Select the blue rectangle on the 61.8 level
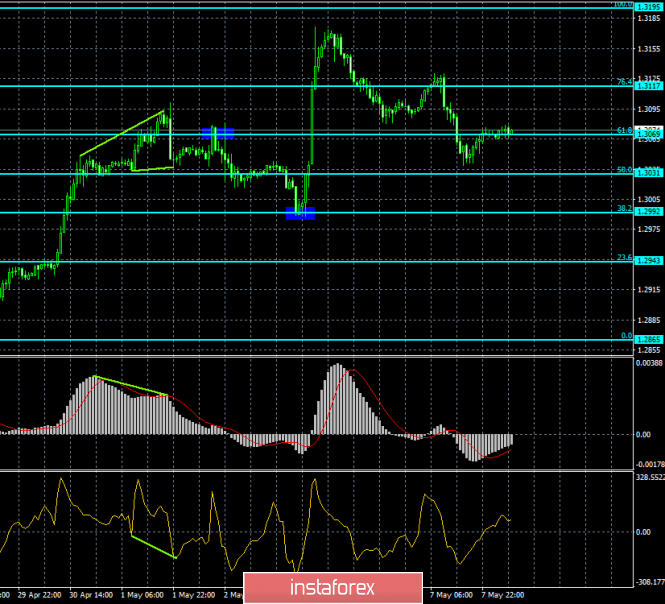This screenshot has height=604, width=665. [x=218, y=134]
